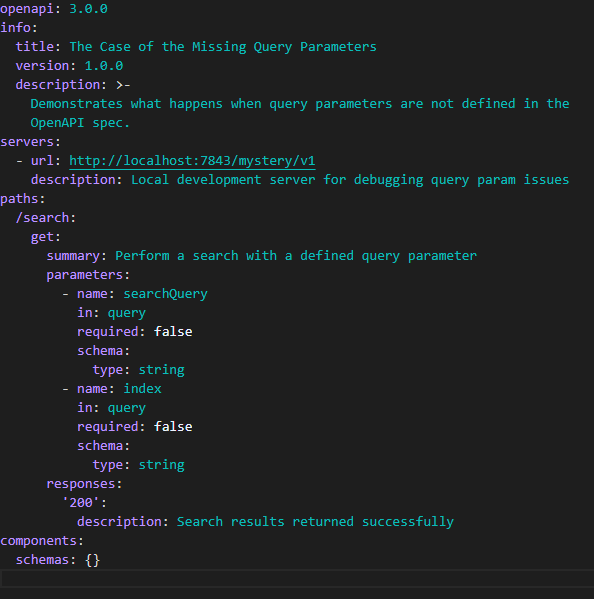
Task: Click the '200' response code
Action: [x=81, y=503]
